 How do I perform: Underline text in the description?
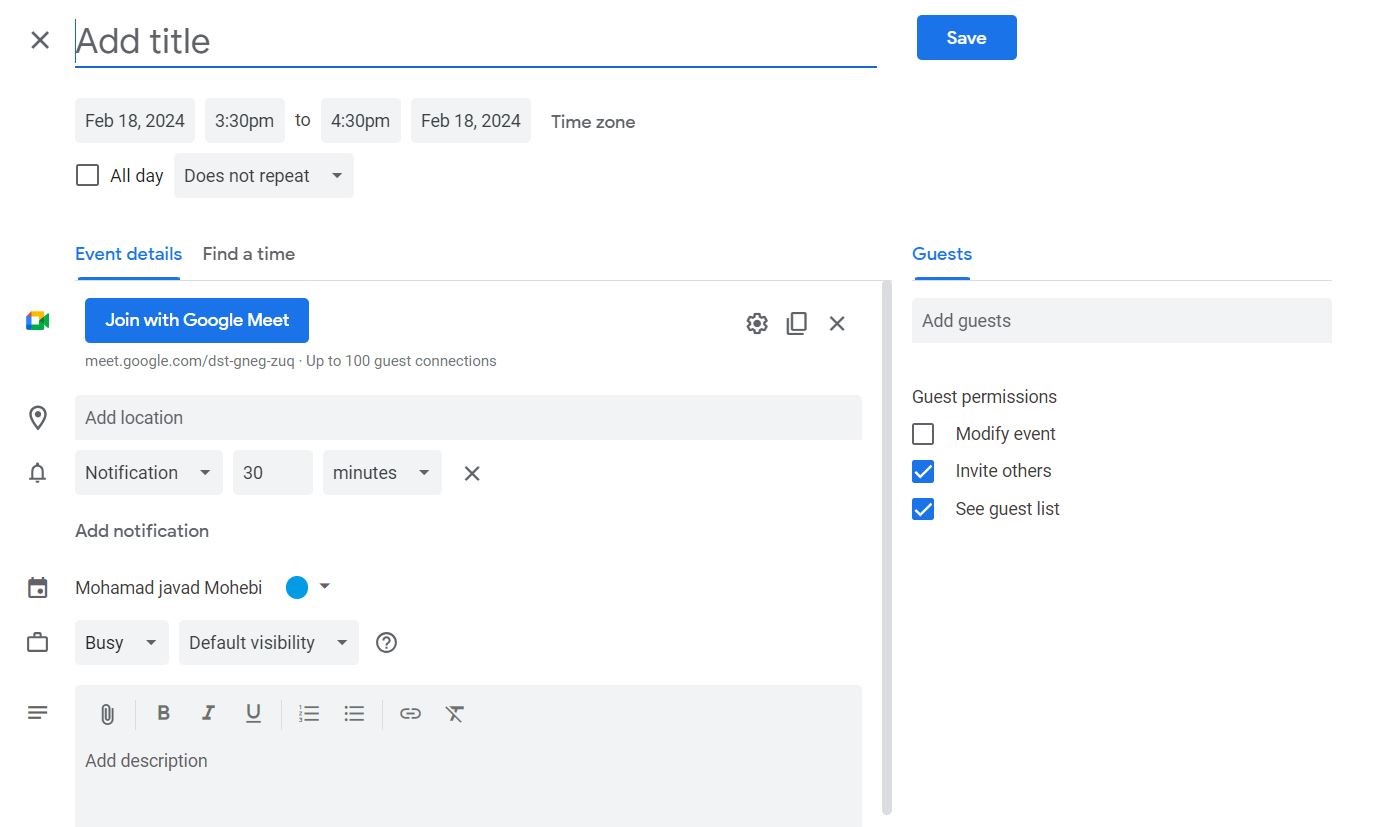pyautogui.click(x=253, y=713)
